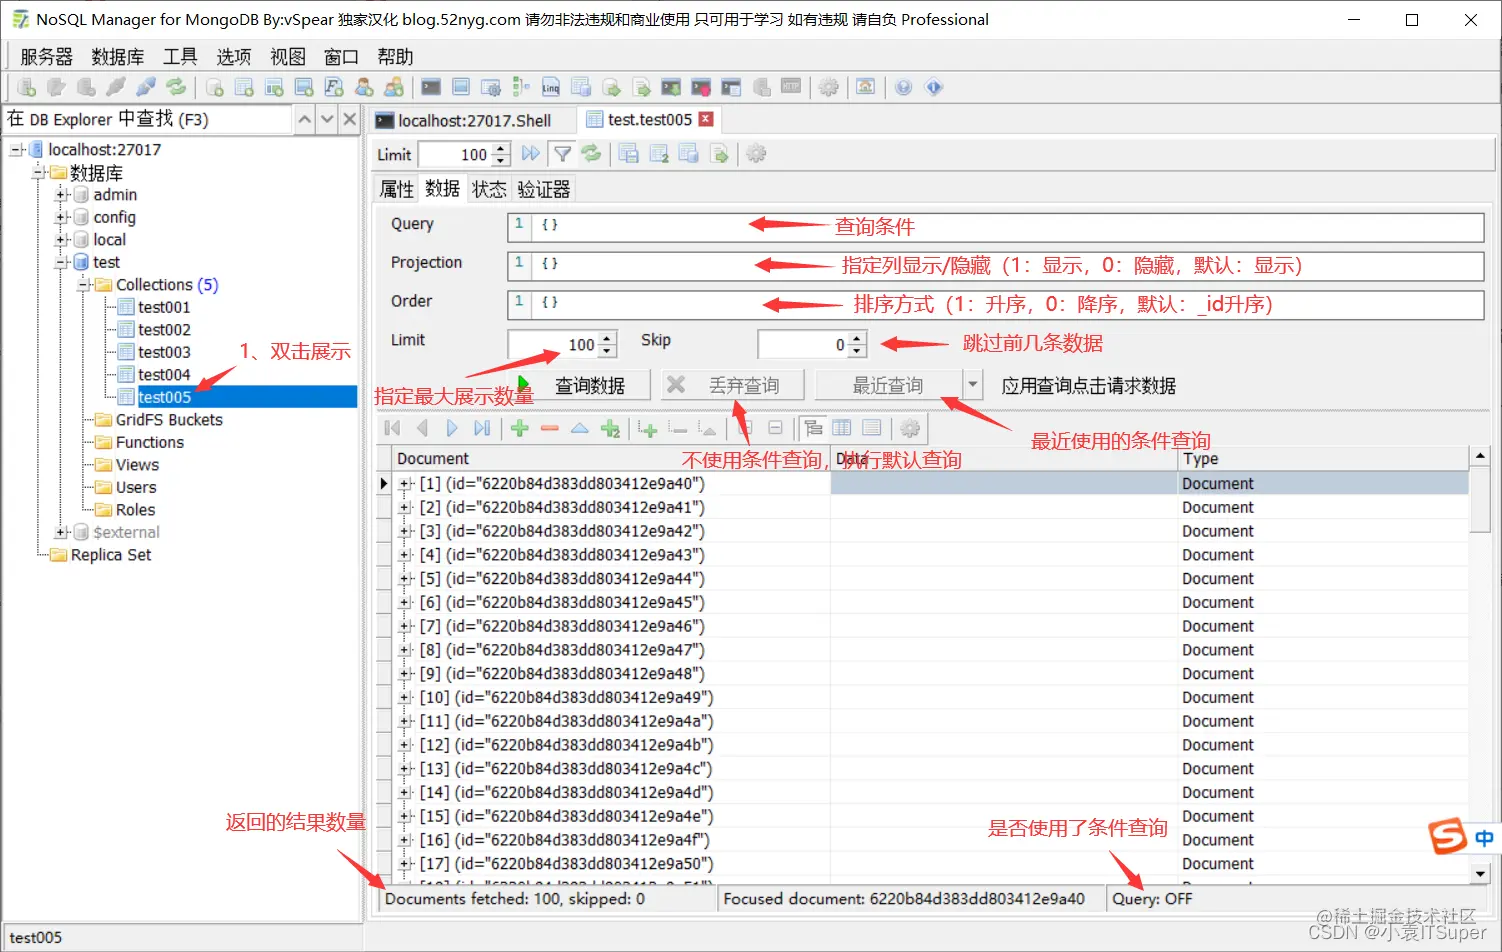Open the 视图 menu
1502x952 pixels.
click(288, 57)
